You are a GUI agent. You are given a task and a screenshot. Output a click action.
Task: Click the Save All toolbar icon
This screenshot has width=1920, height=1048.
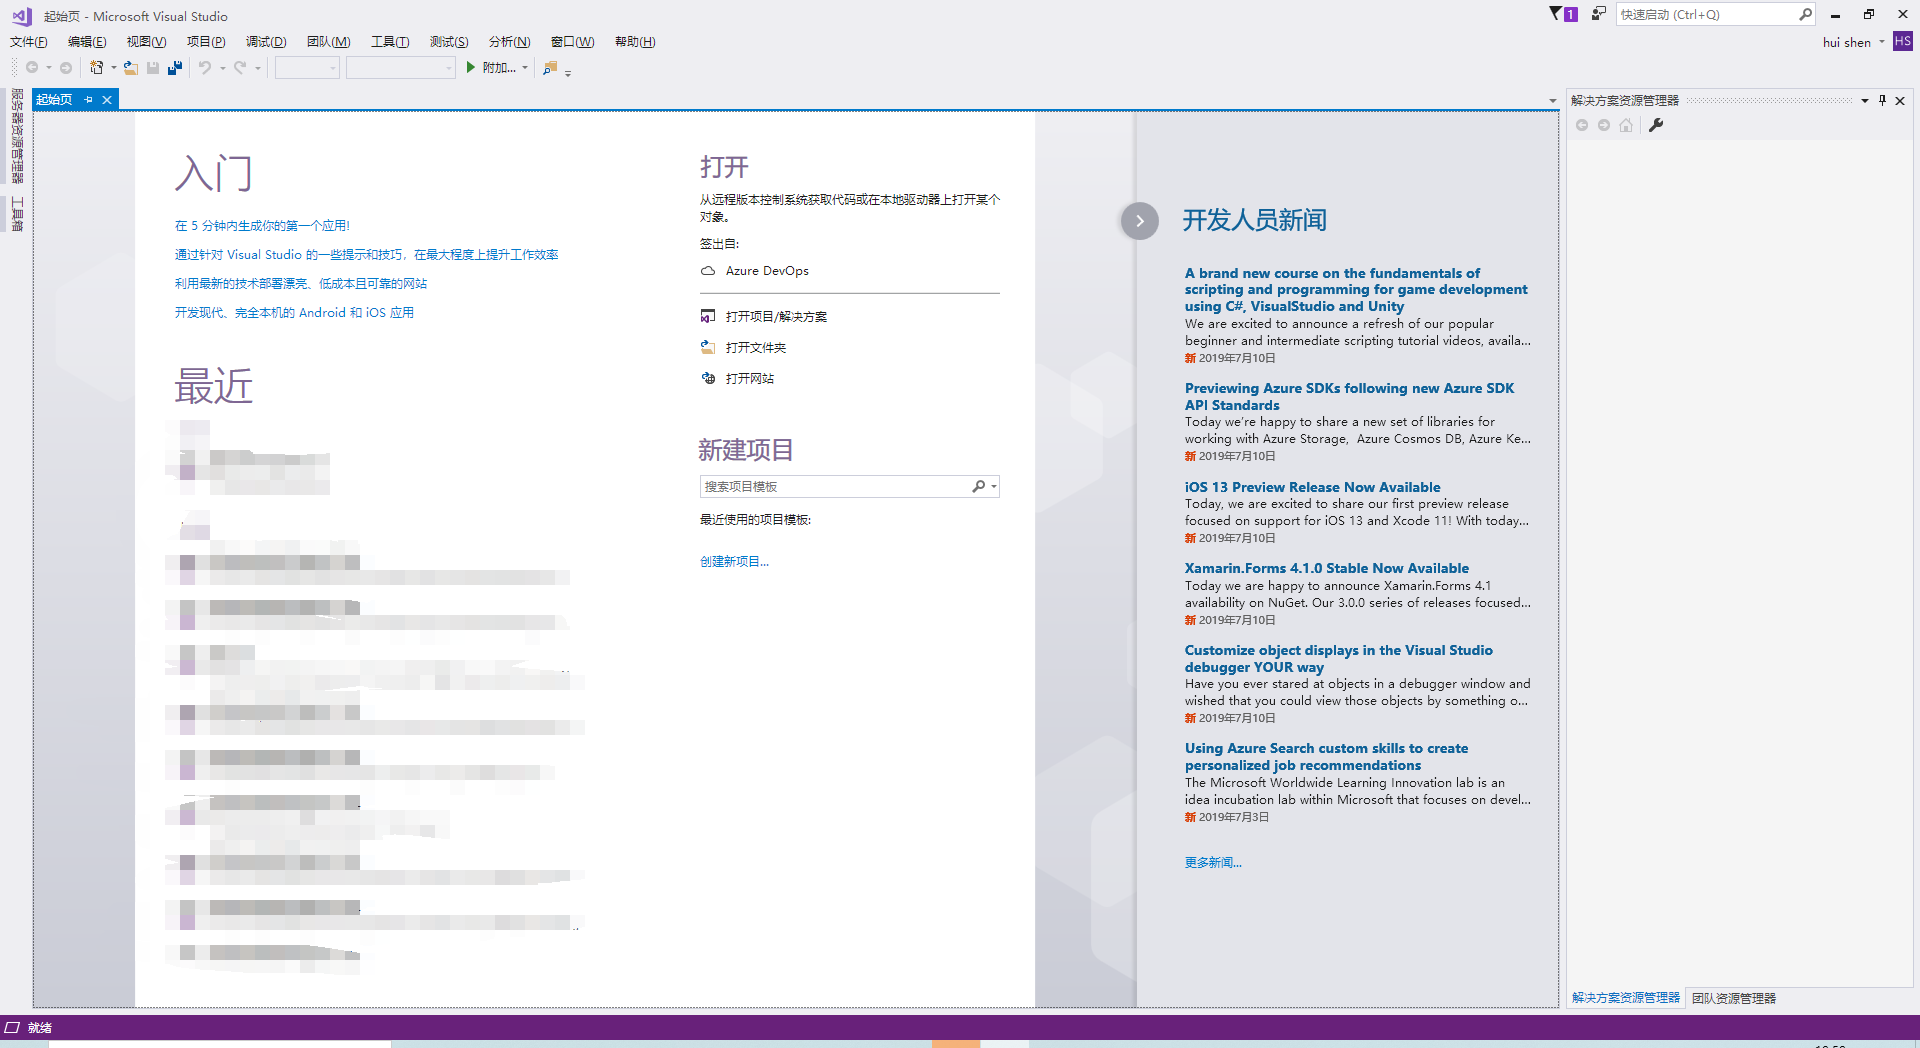175,68
